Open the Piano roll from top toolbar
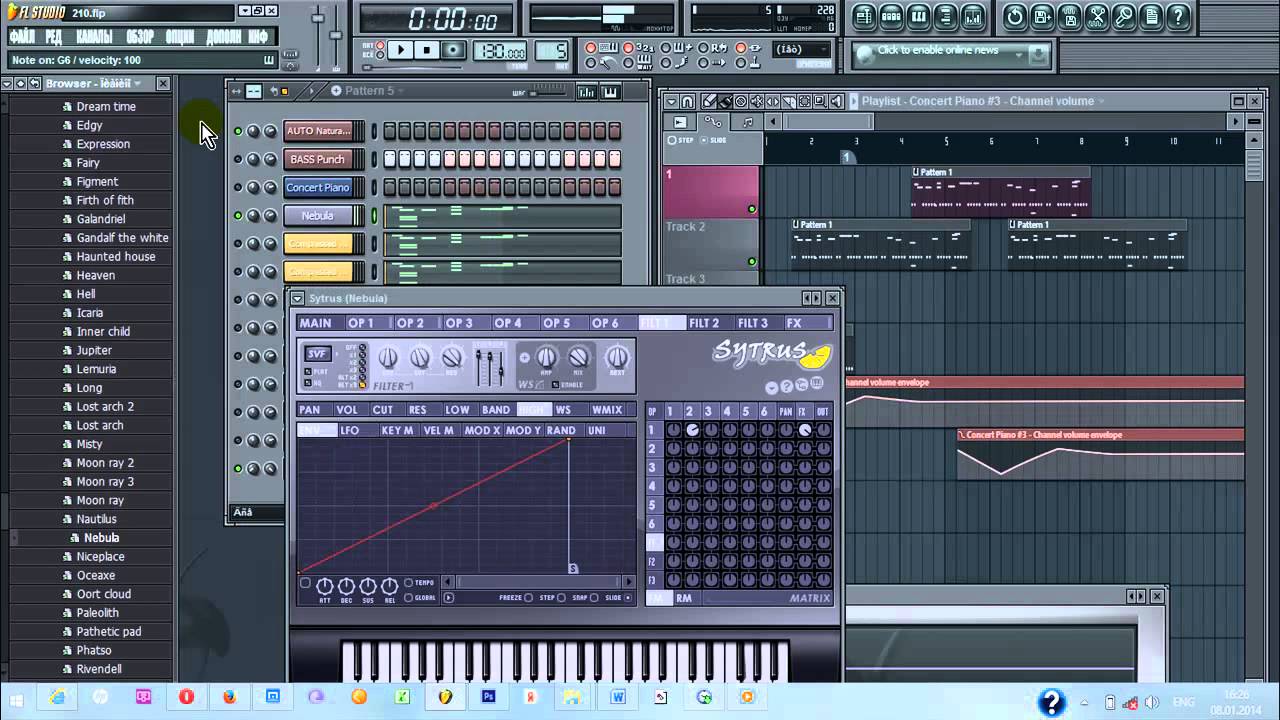Image resolution: width=1280 pixels, height=720 pixels. pos(918,16)
